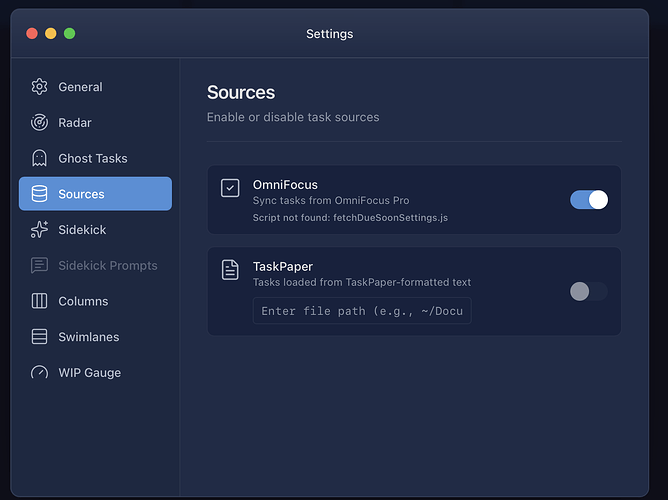Switch to the Ghost Tasks section
Viewport: 668px width, 500px height.
[93, 158]
